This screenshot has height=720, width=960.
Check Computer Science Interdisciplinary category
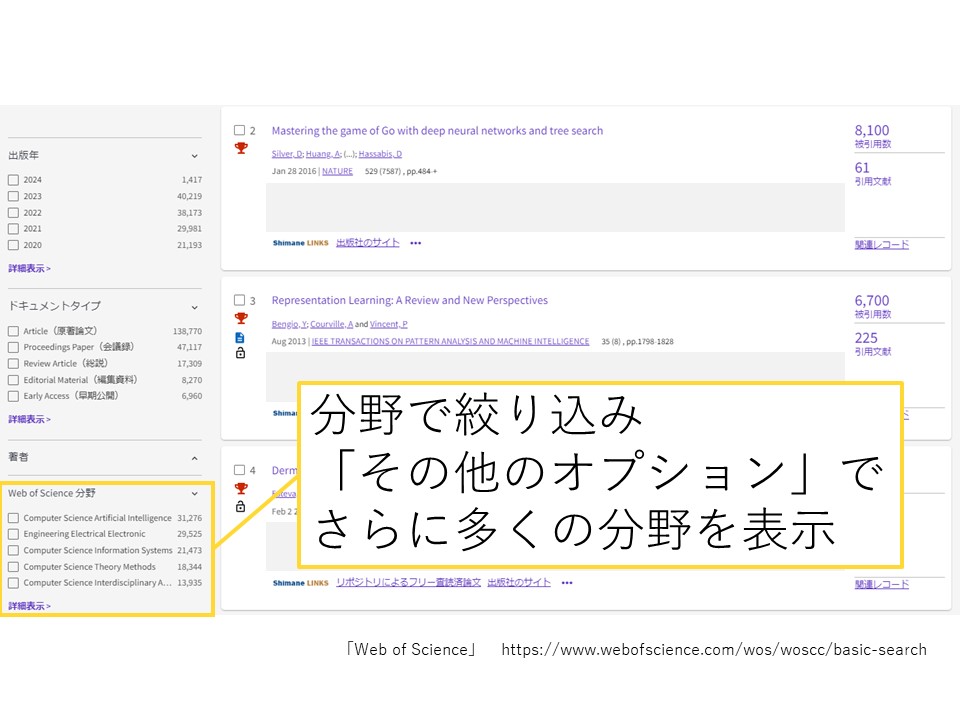(13, 583)
